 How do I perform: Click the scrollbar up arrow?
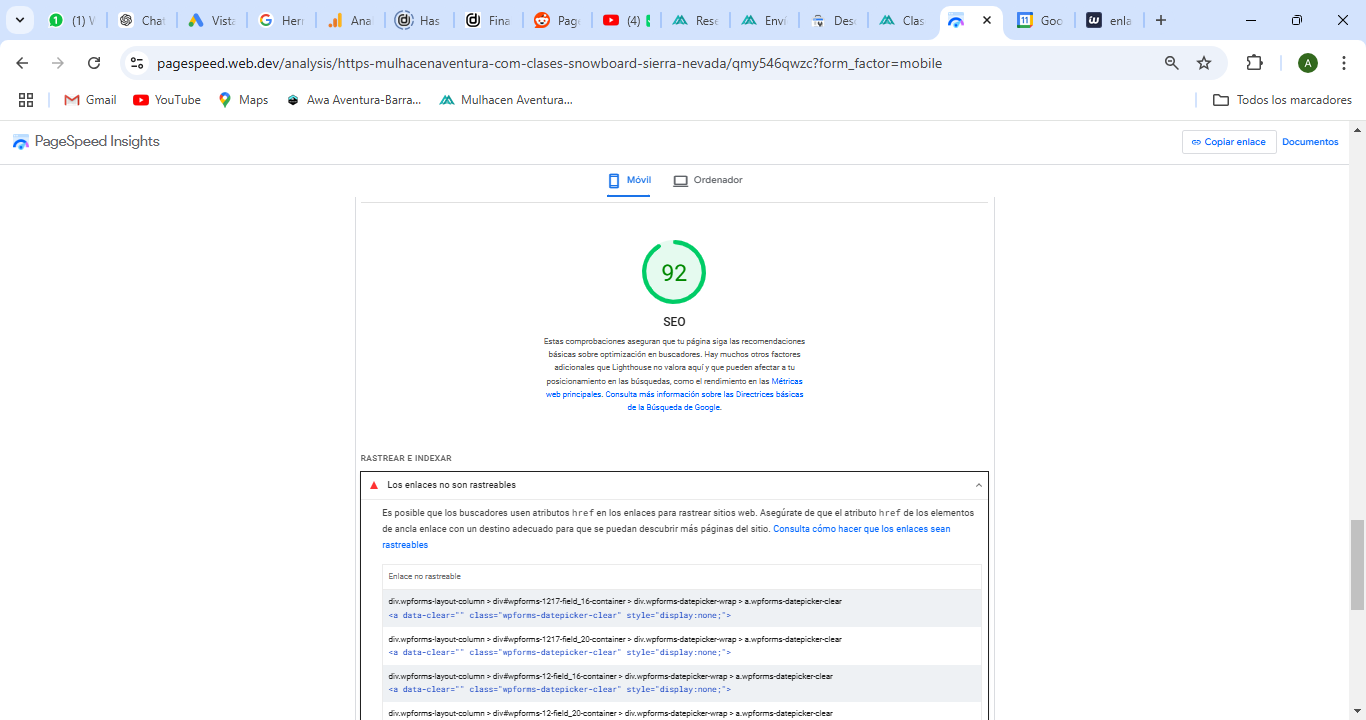(x=1357, y=130)
